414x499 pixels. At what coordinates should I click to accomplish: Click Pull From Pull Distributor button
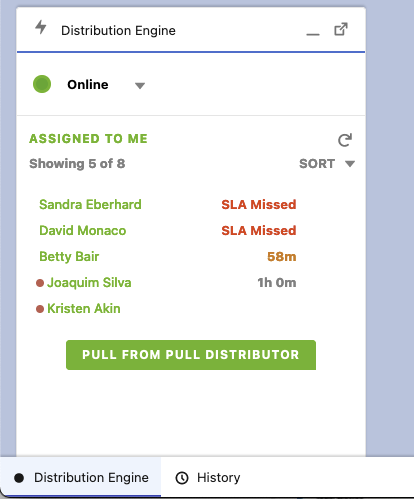pos(191,355)
